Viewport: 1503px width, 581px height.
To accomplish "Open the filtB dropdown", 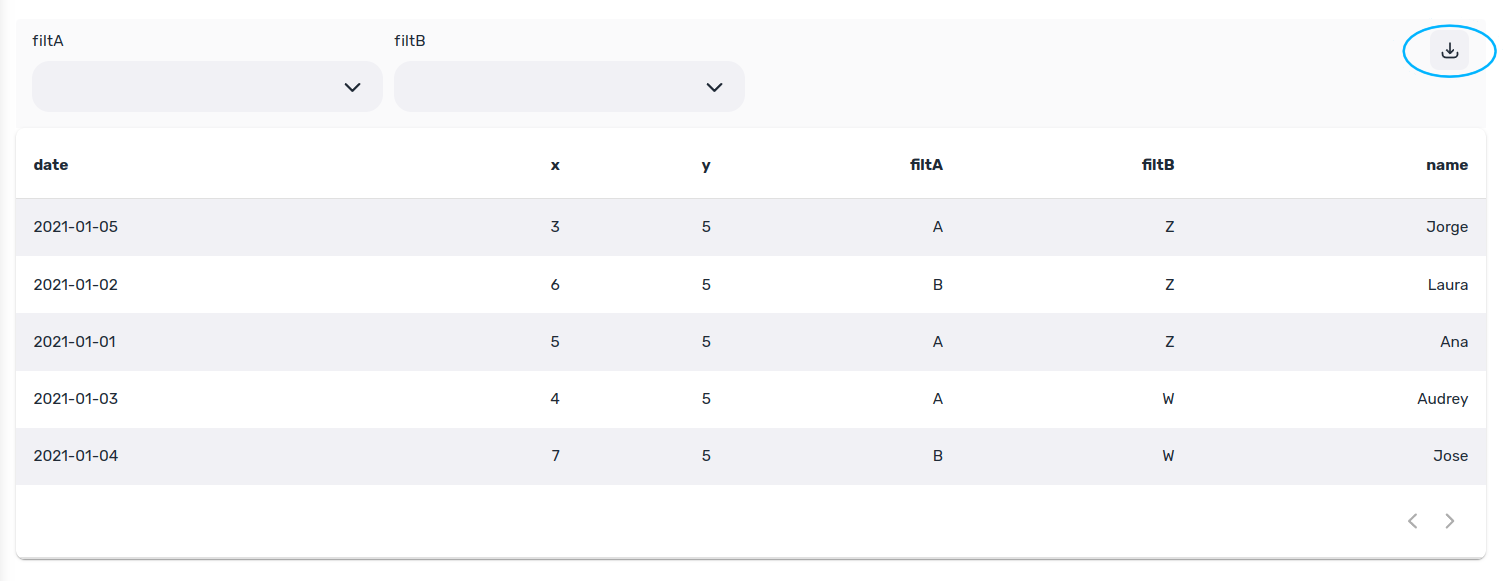I will 569,87.
